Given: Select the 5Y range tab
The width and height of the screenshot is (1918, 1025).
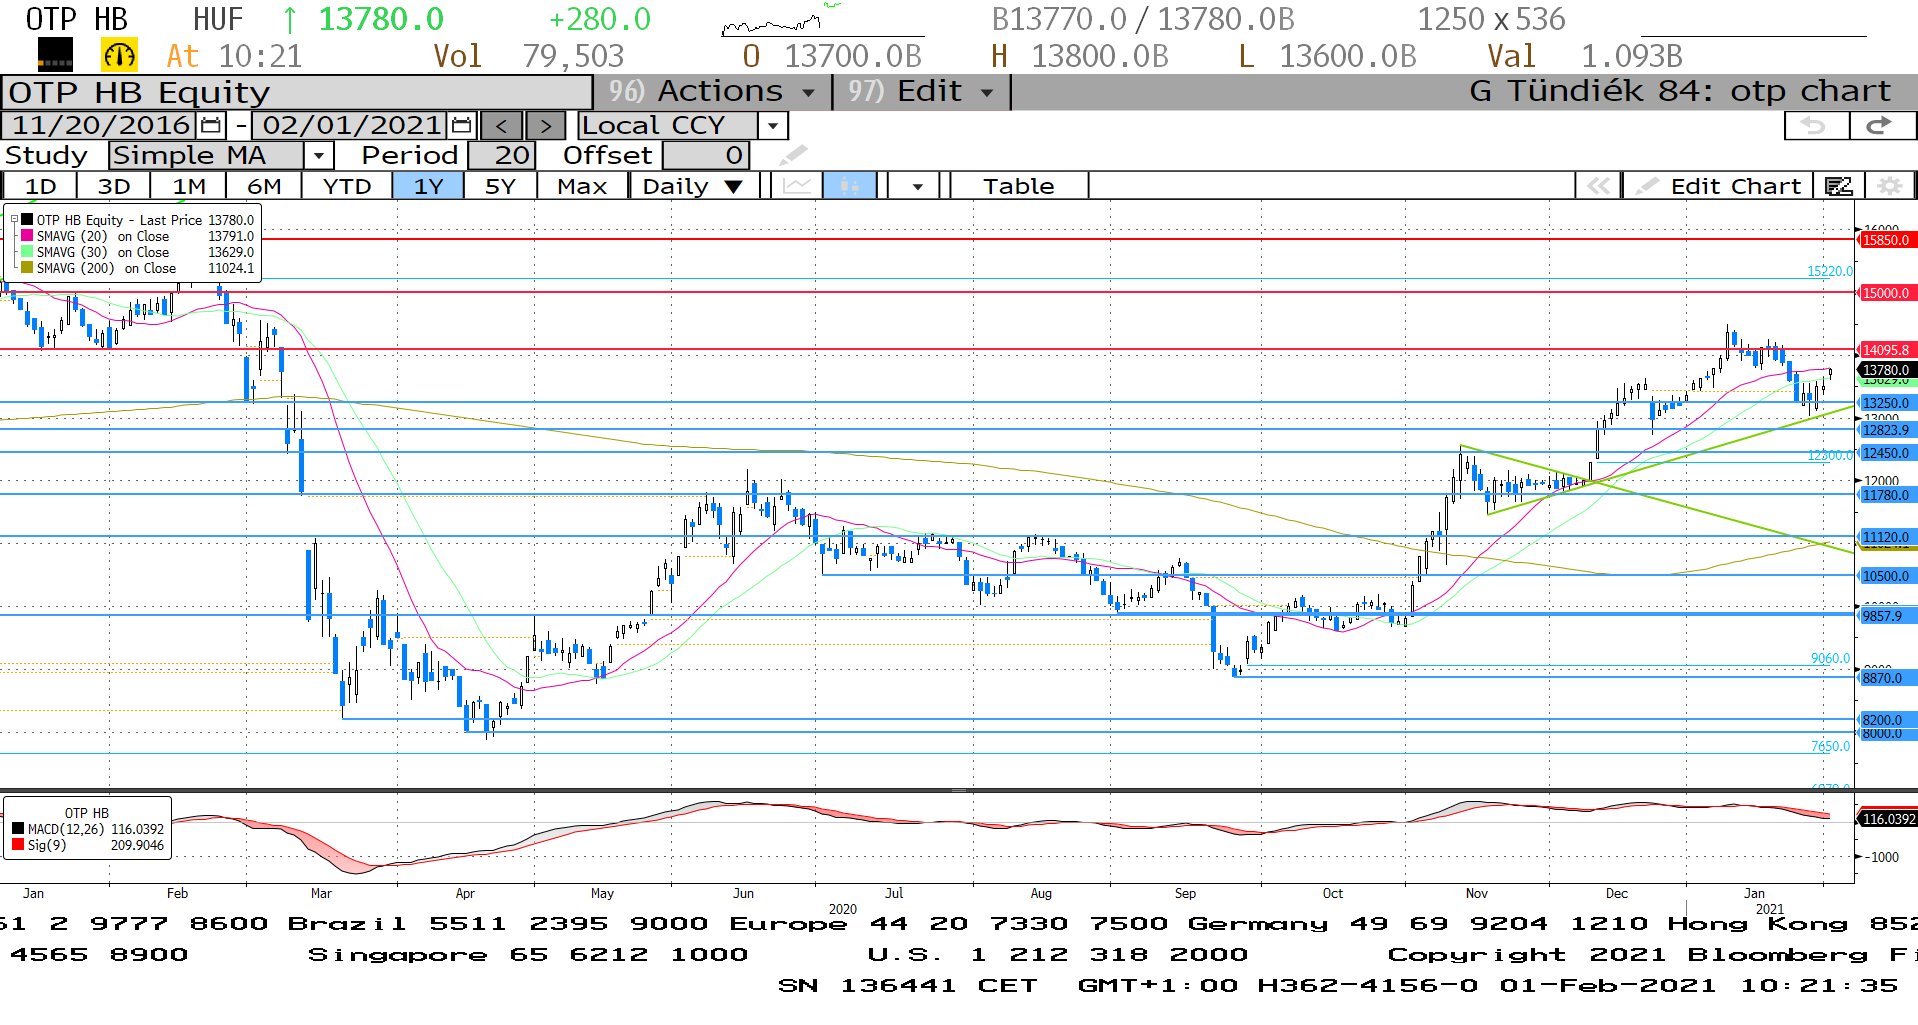Looking at the screenshot, I should point(500,186).
